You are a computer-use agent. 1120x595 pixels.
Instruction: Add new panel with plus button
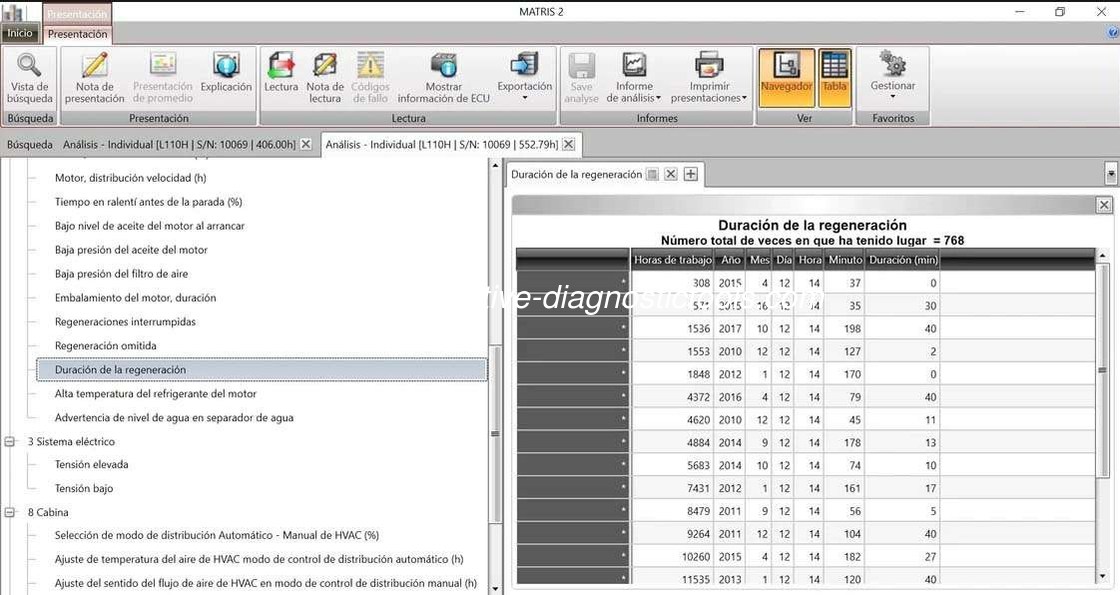pyautogui.click(x=690, y=174)
